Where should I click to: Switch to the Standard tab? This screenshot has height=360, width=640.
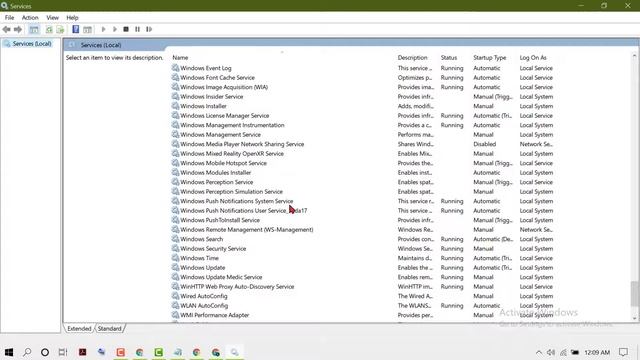[109, 328]
